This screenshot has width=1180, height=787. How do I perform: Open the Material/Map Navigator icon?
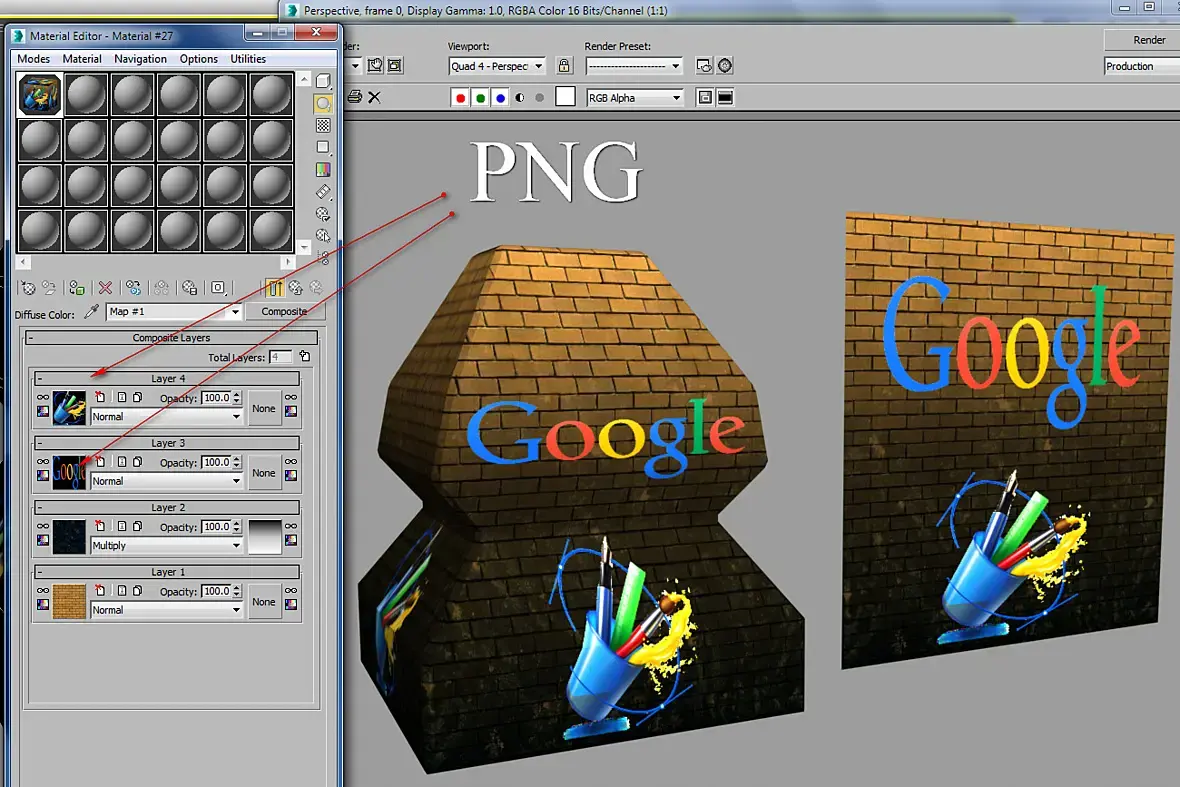point(324,258)
